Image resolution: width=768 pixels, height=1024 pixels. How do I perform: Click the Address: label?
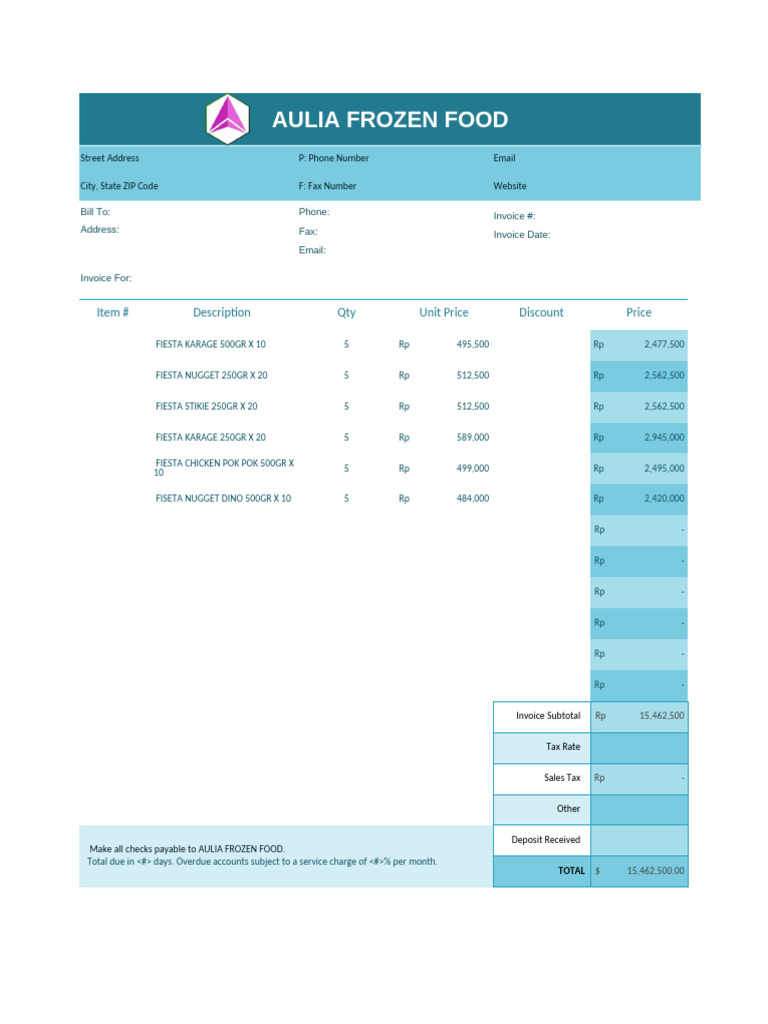click(x=99, y=229)
